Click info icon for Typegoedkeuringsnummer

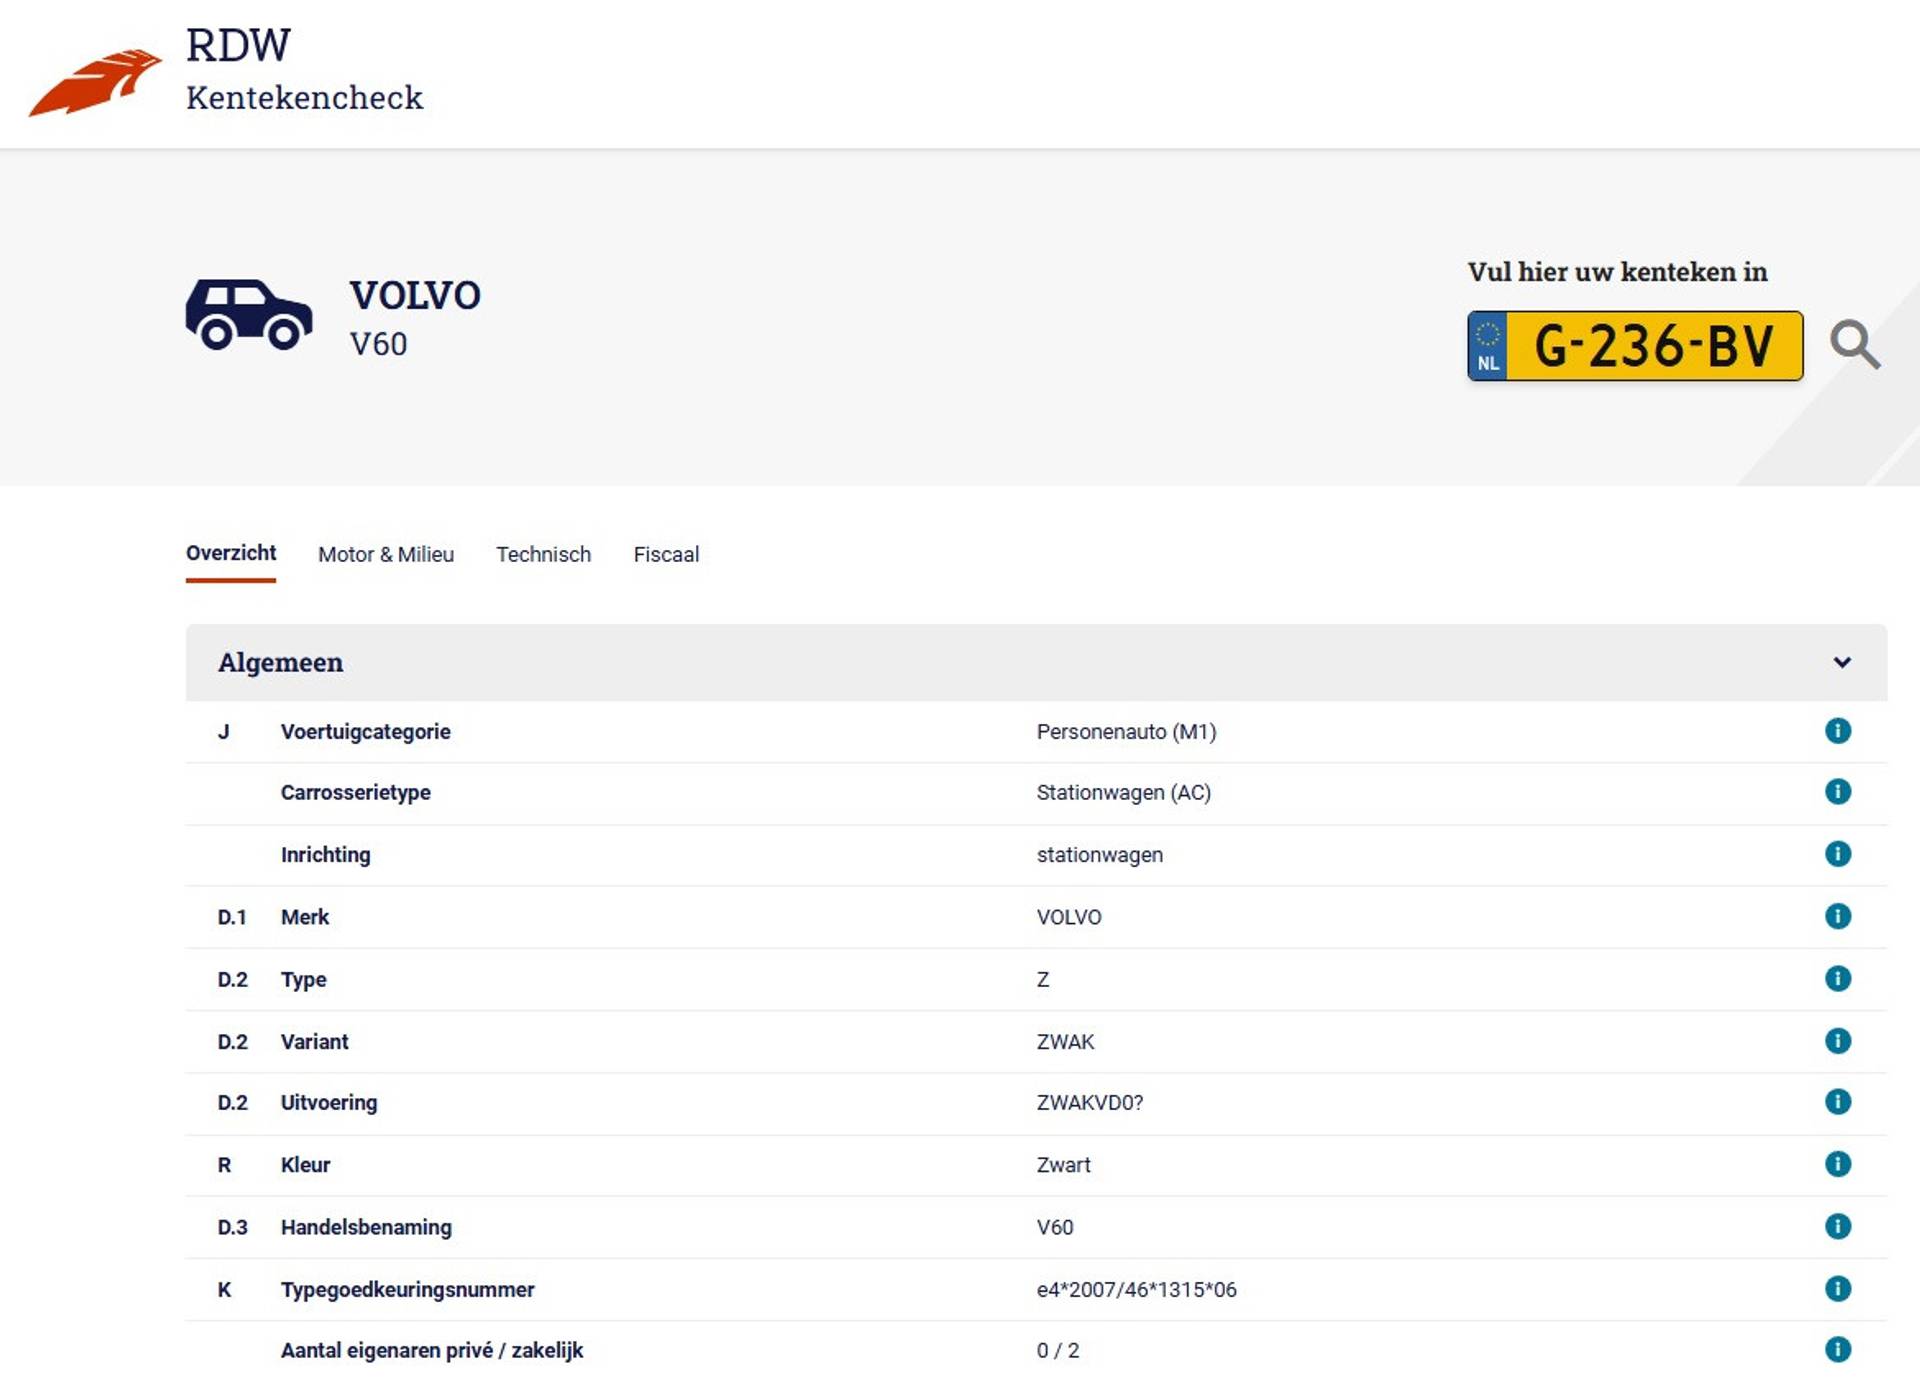pos(1837,1288)
